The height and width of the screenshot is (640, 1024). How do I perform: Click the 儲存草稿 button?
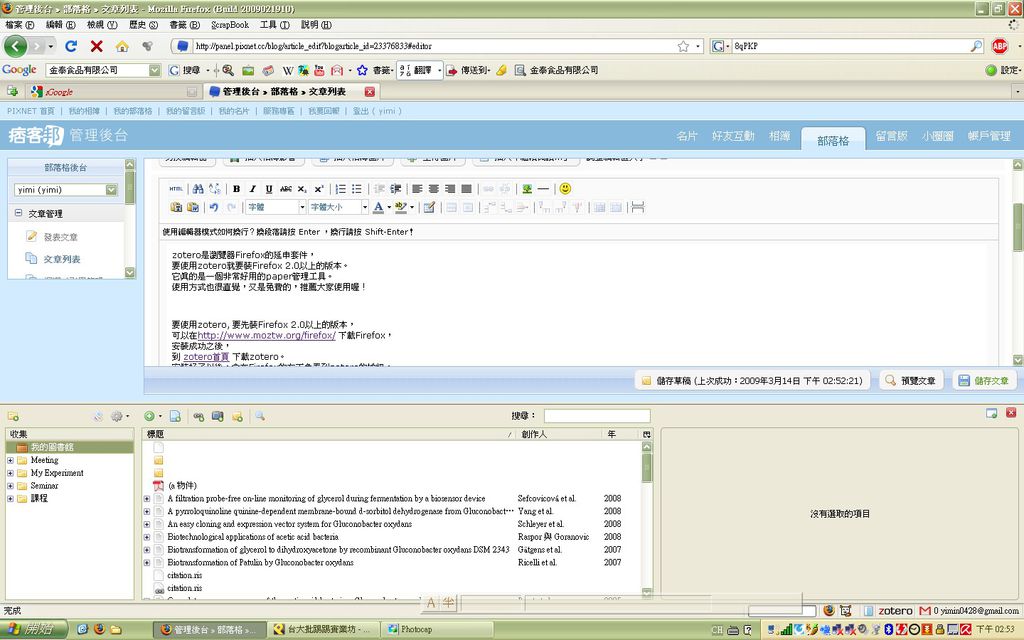(x=752, y=380)
